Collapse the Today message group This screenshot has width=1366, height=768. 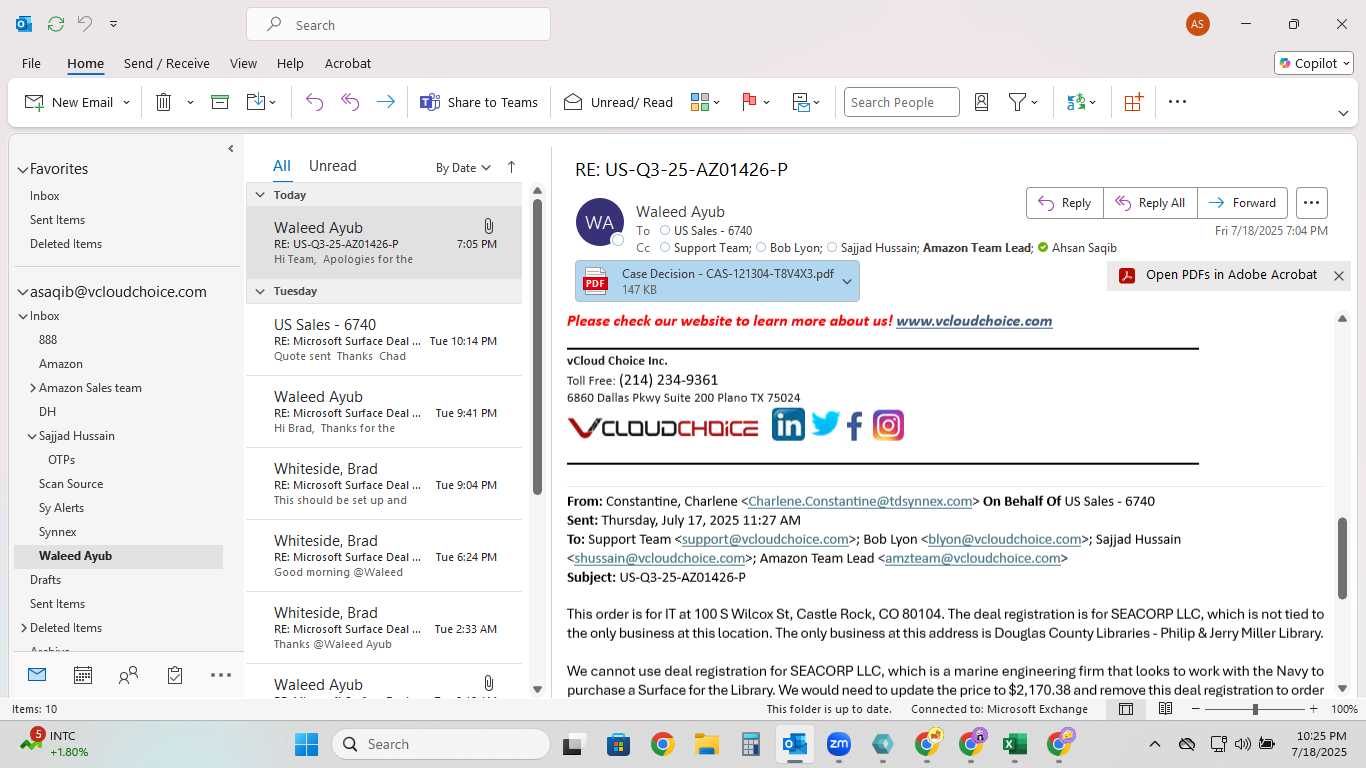[x=260, y=195]
